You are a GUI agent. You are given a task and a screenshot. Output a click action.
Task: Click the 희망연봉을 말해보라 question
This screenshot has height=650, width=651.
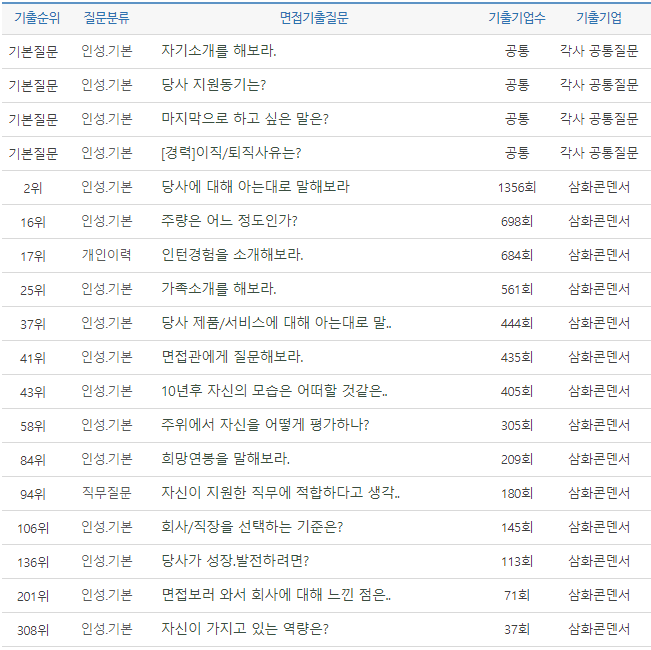point(225,459)
